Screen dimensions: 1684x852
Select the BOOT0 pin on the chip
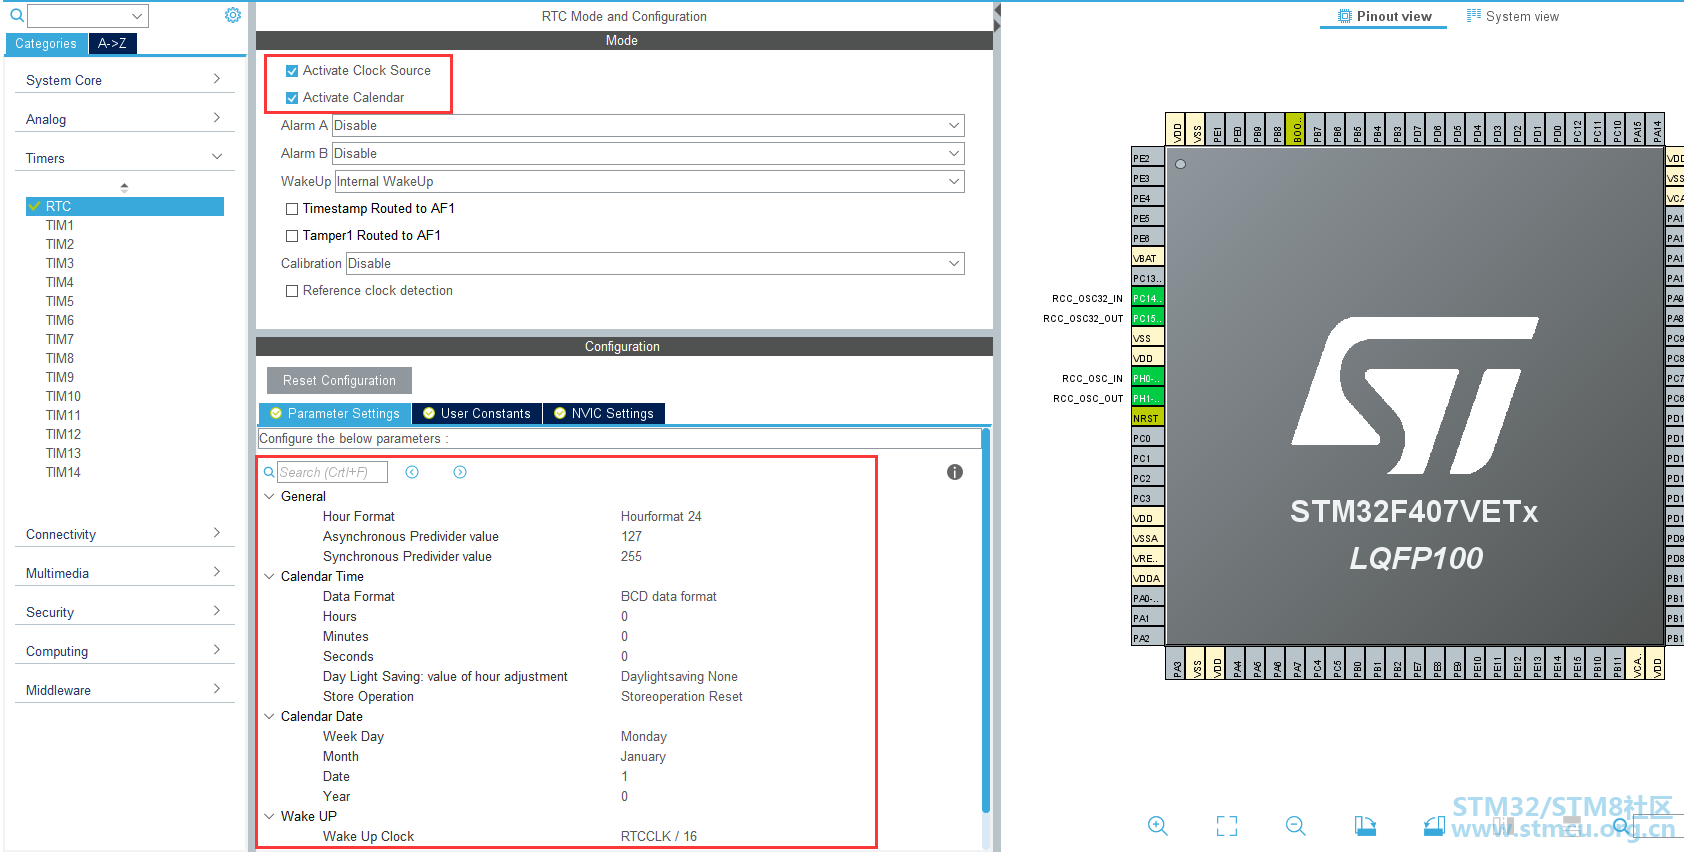(1296, 129)
